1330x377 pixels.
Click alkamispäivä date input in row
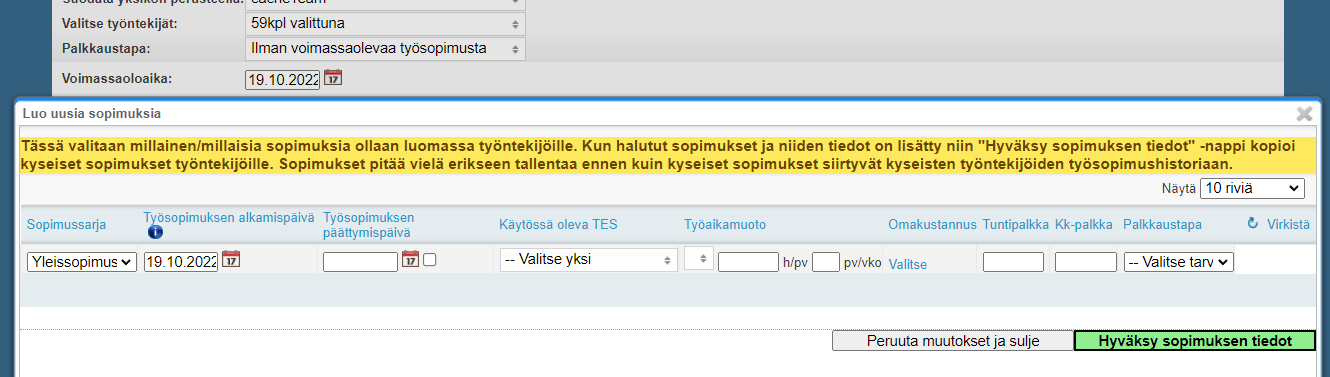(x=181, y=262)
